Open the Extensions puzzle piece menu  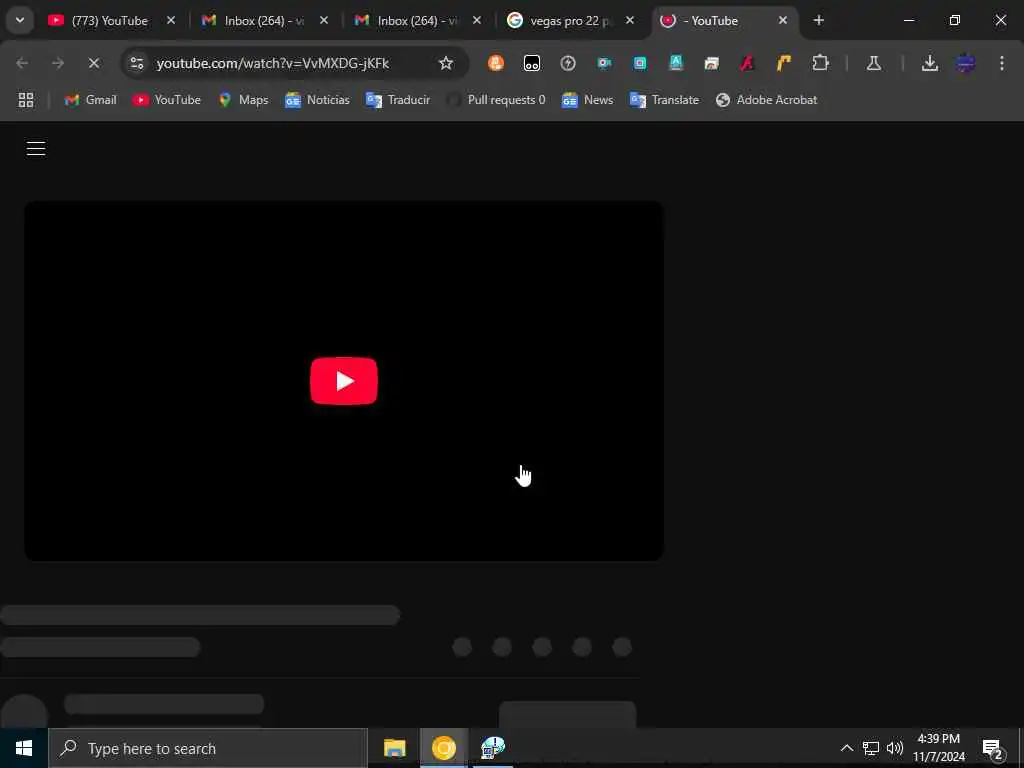coord(820,63)
